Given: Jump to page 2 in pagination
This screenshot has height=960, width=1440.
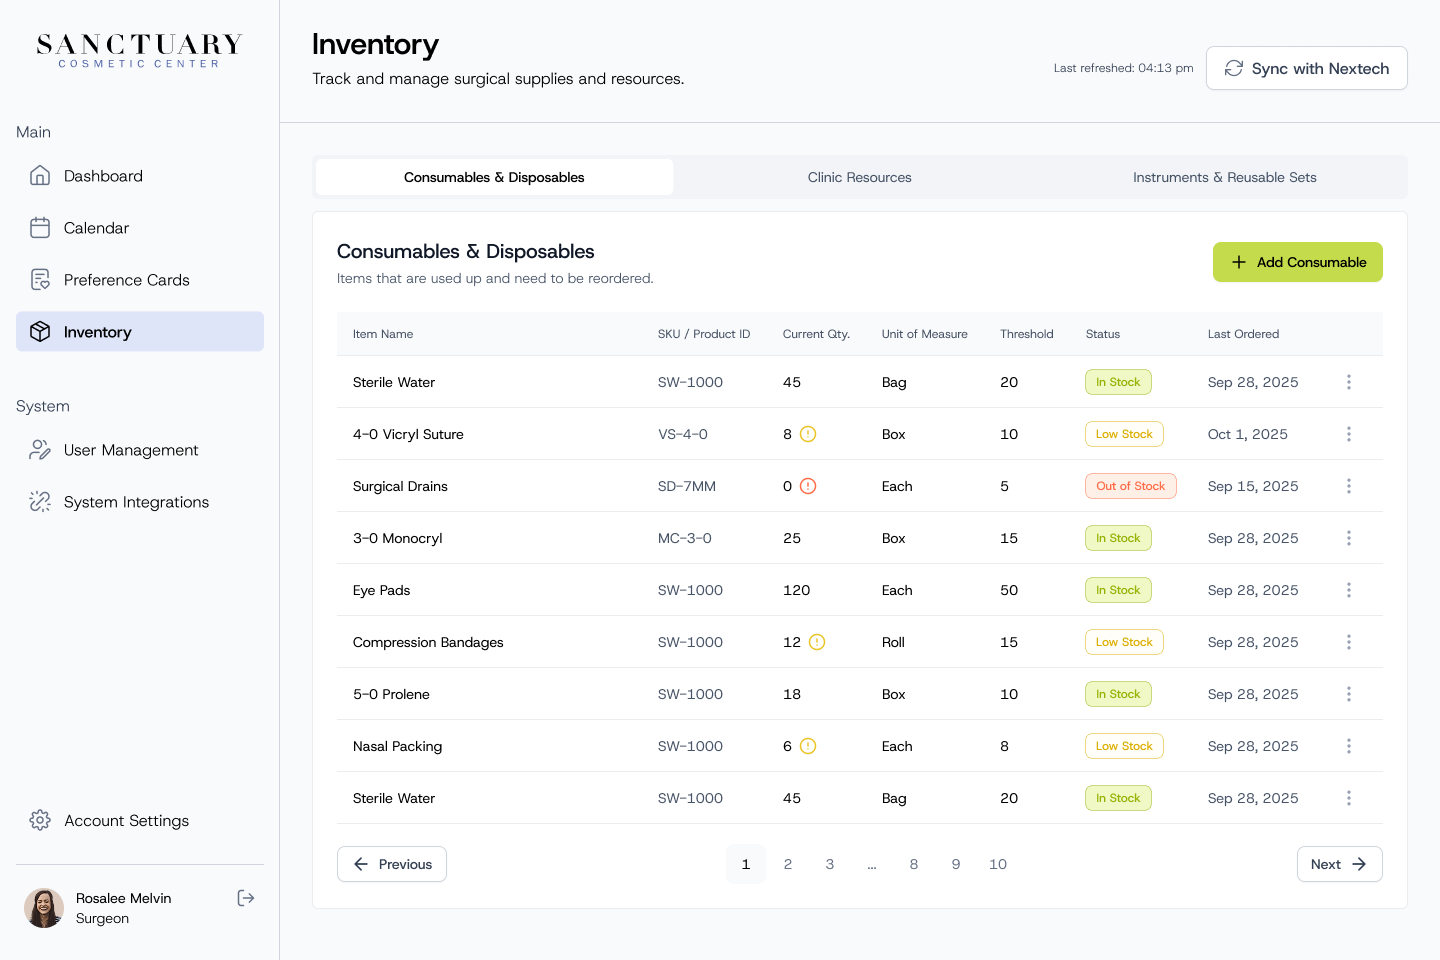Looking at the screenshot, I should click(788, 864).
